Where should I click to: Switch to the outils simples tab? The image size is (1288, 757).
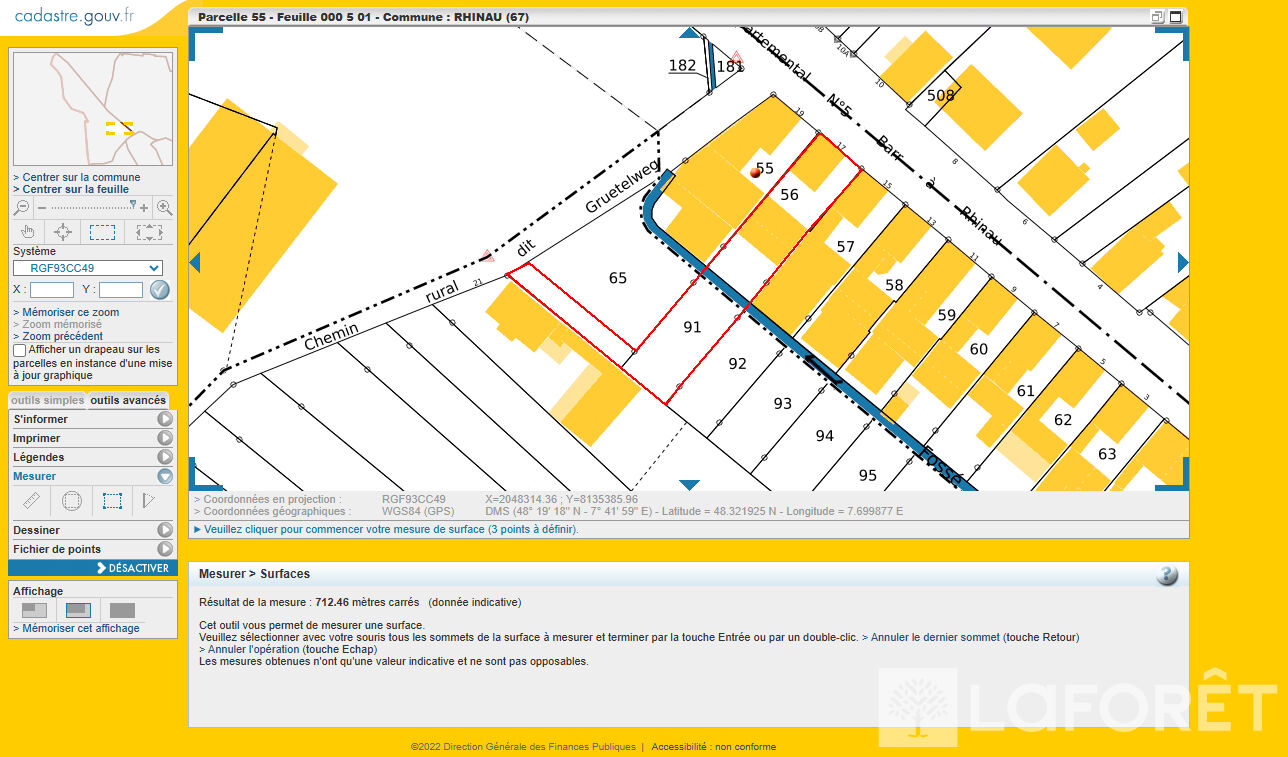(x=47, y=400)
